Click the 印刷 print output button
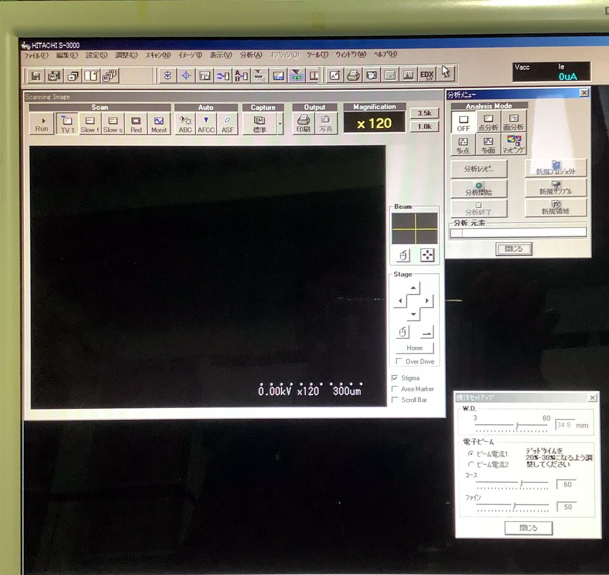This screenshot has width=609, height=575. pos(303,124)
